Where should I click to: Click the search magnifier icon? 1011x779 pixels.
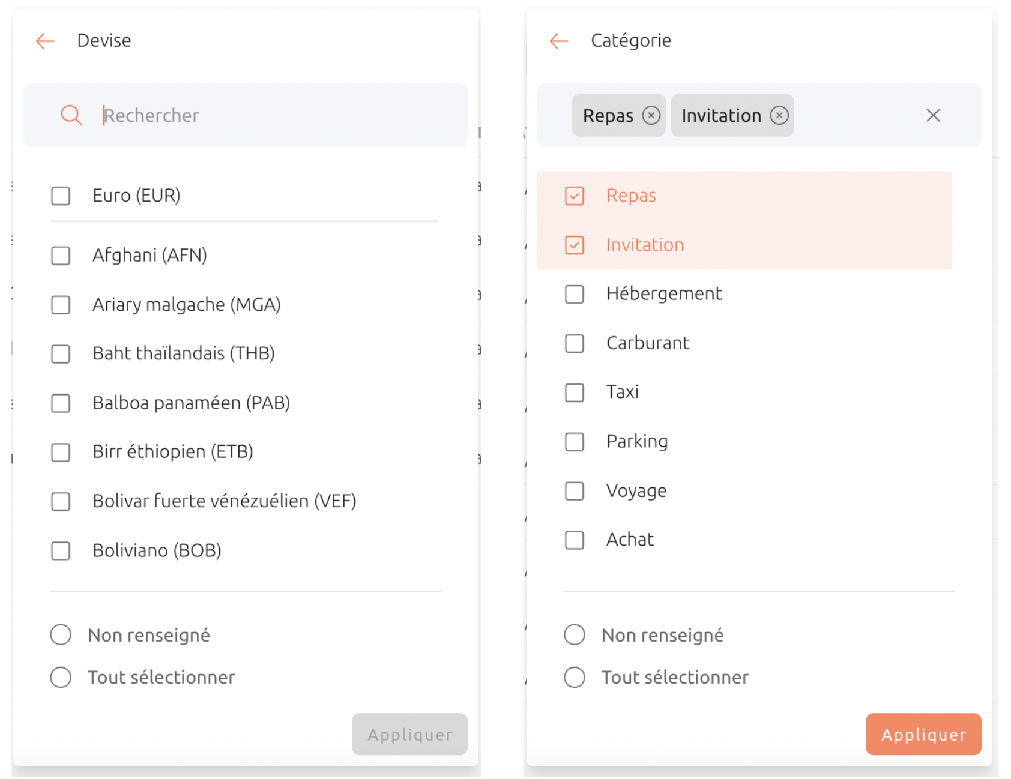71,115
